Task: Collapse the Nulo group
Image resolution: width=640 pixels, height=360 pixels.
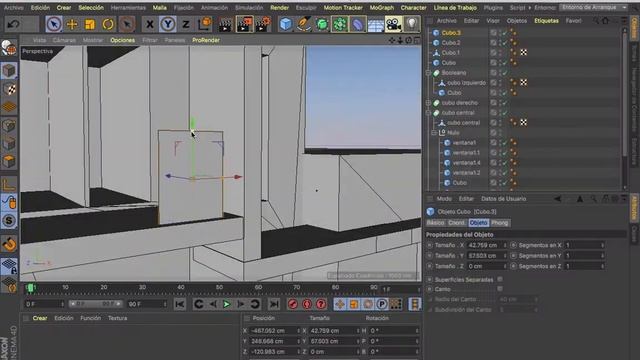Action: pyautogui.click(x=434, y=133)
